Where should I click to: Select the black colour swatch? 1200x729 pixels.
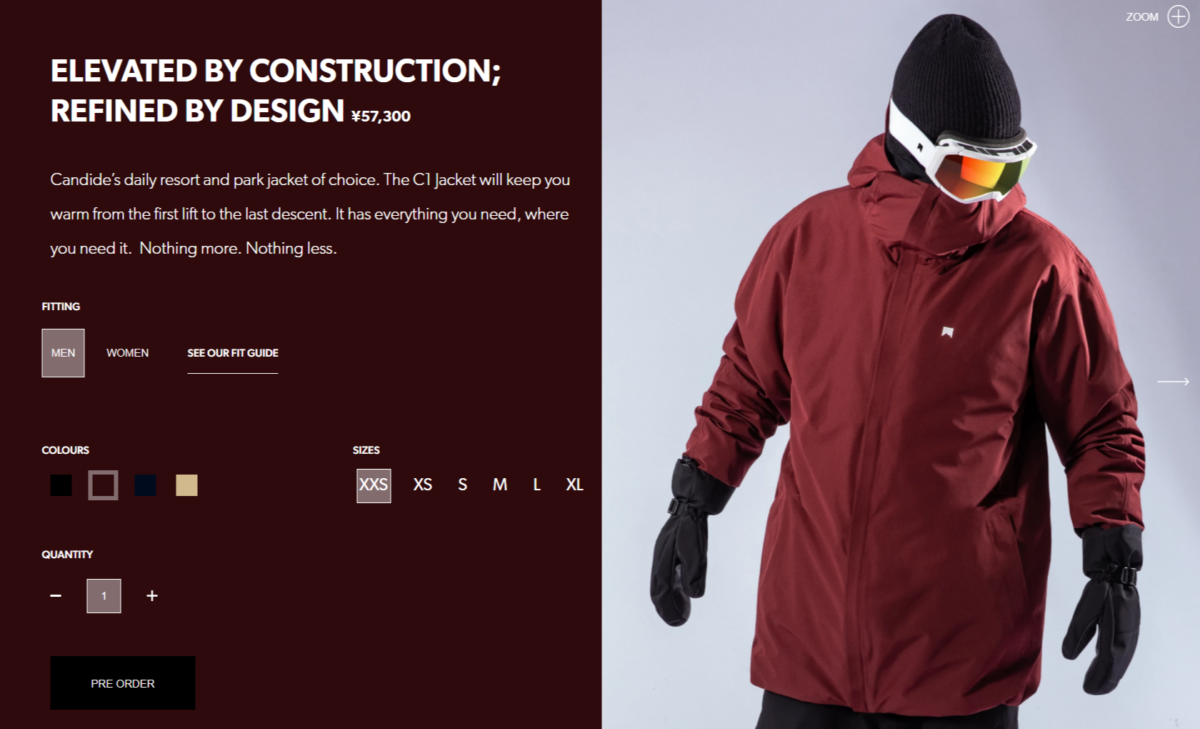point(61,485)
